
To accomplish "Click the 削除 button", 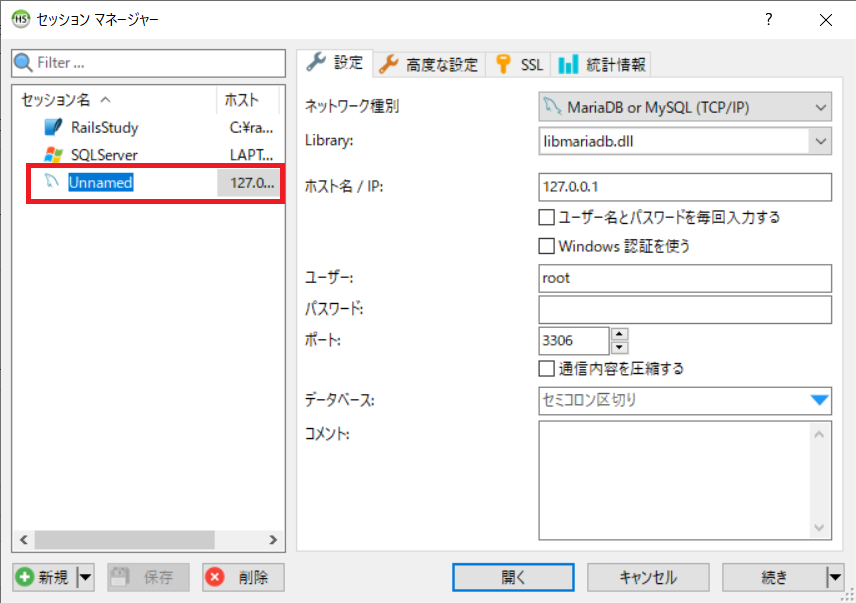I will (243, 577).
